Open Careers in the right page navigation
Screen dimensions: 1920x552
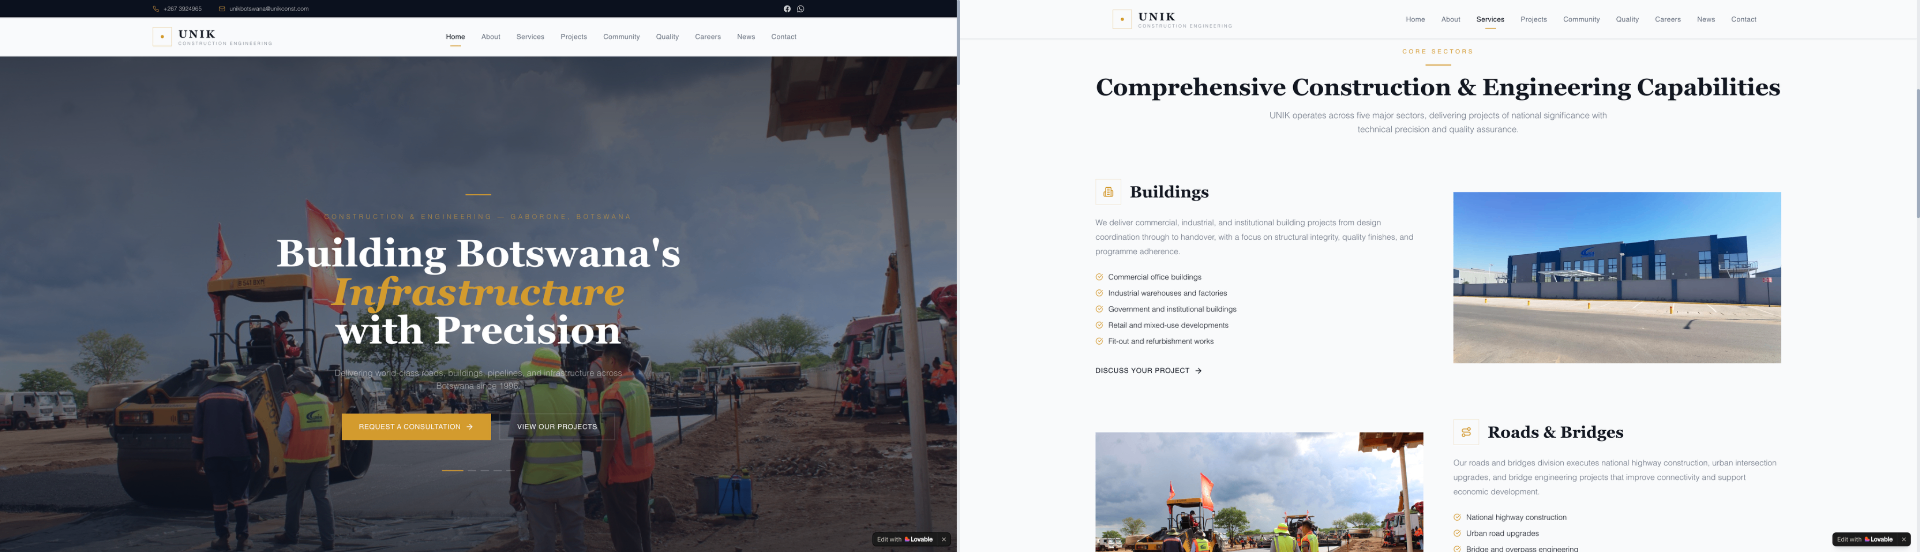coord(1668,19)
